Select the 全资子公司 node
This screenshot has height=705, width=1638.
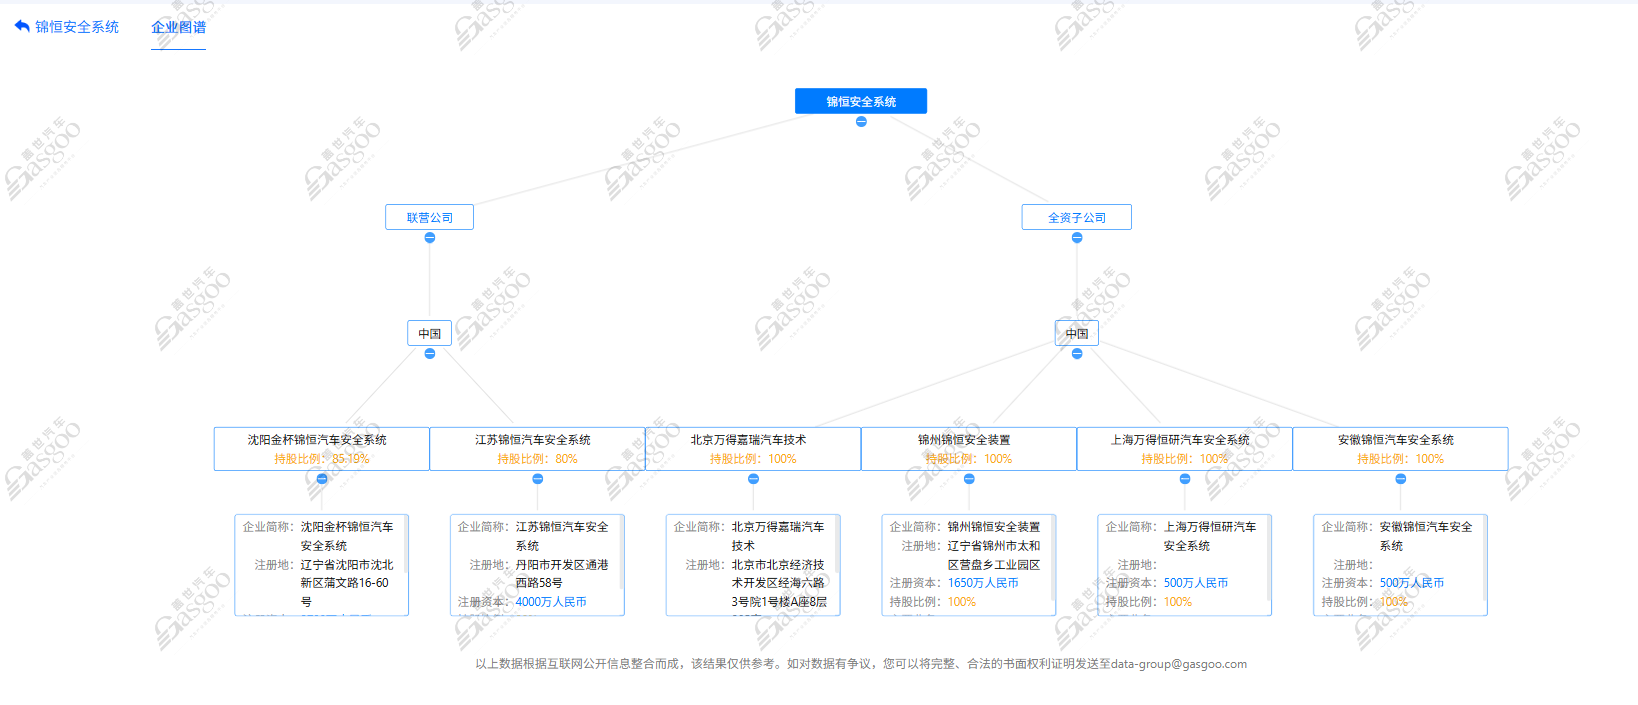(1077, 217)
